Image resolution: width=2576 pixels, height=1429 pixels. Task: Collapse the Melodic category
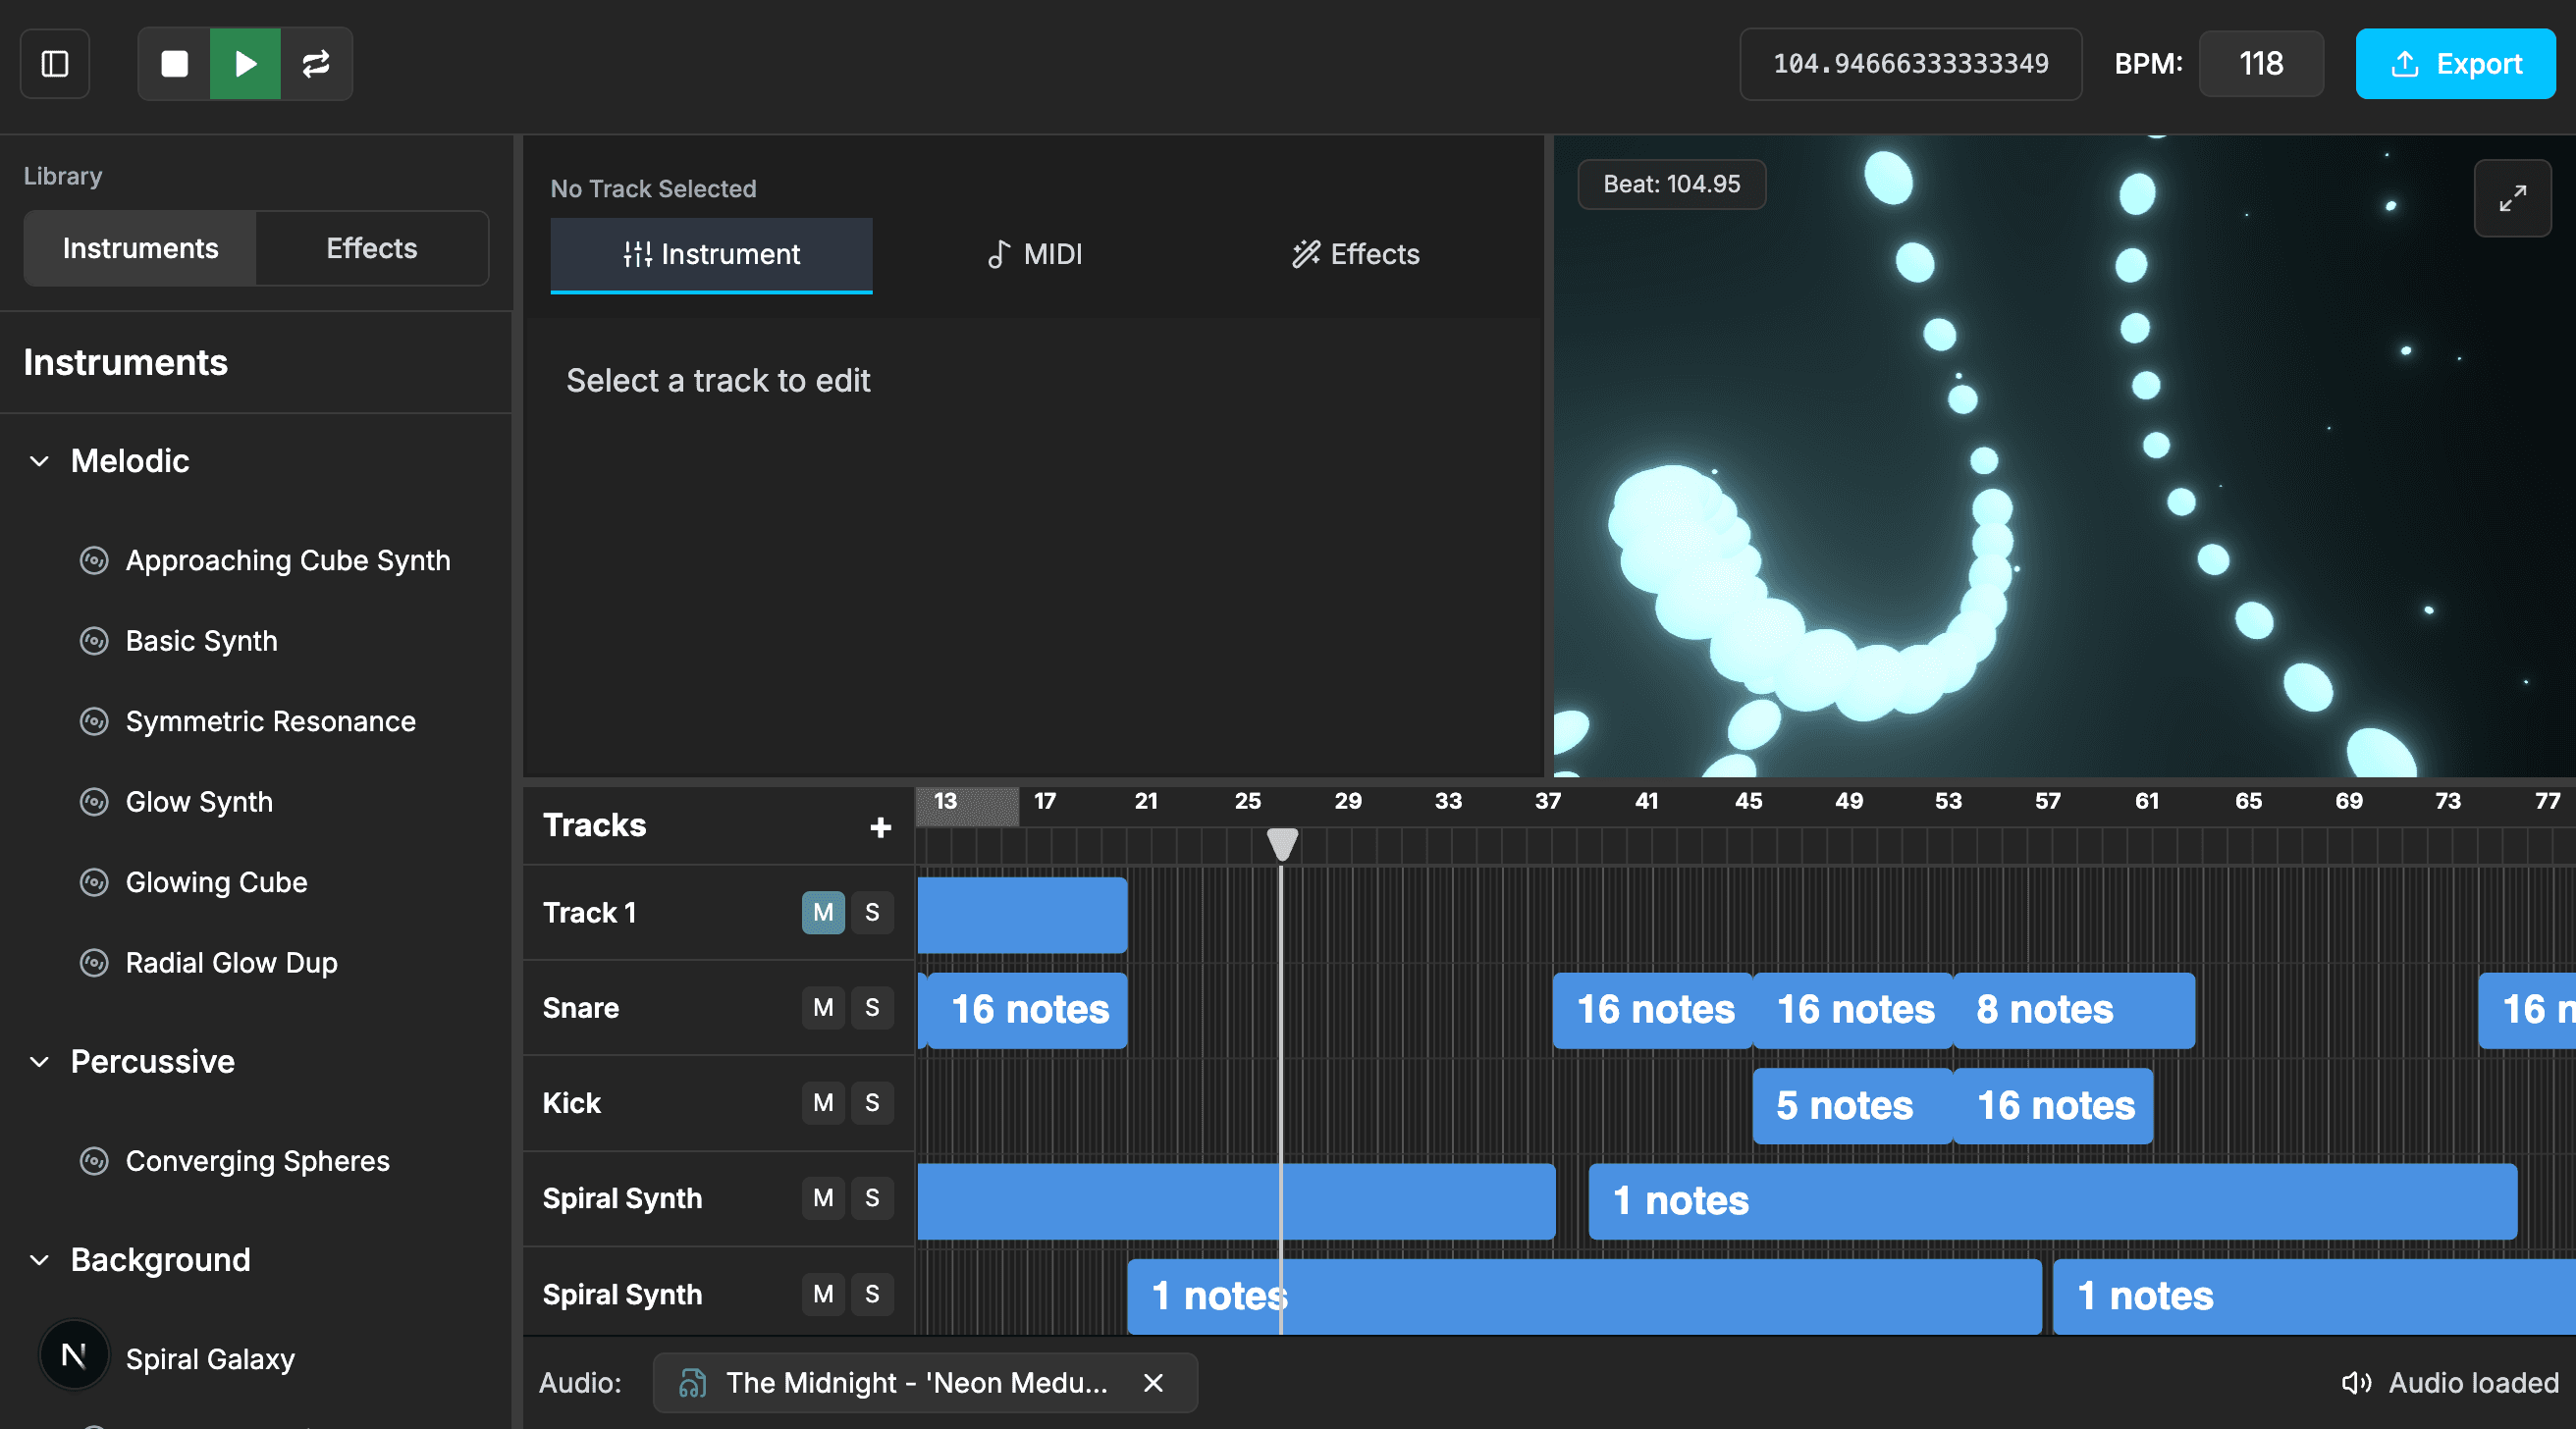40,461
